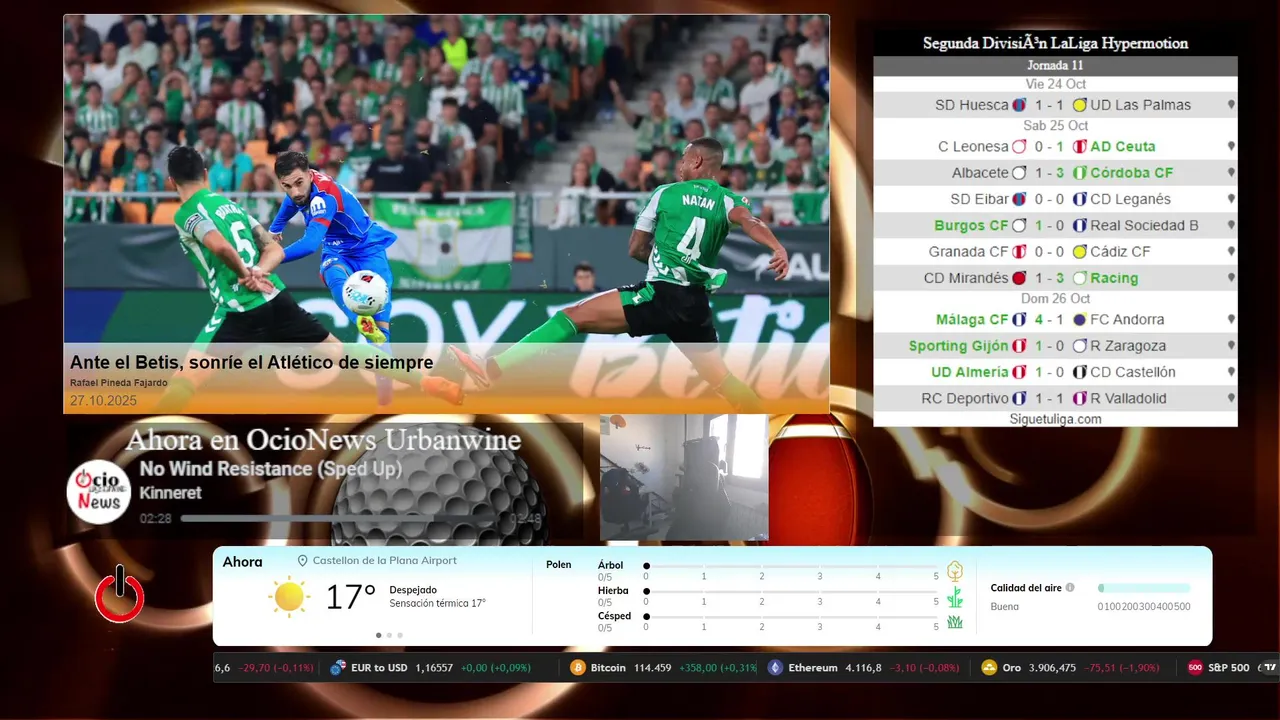The image size is (1280, 720).
Task: Click the Bitcoin ticker label
Action: (x=608, y=668)
